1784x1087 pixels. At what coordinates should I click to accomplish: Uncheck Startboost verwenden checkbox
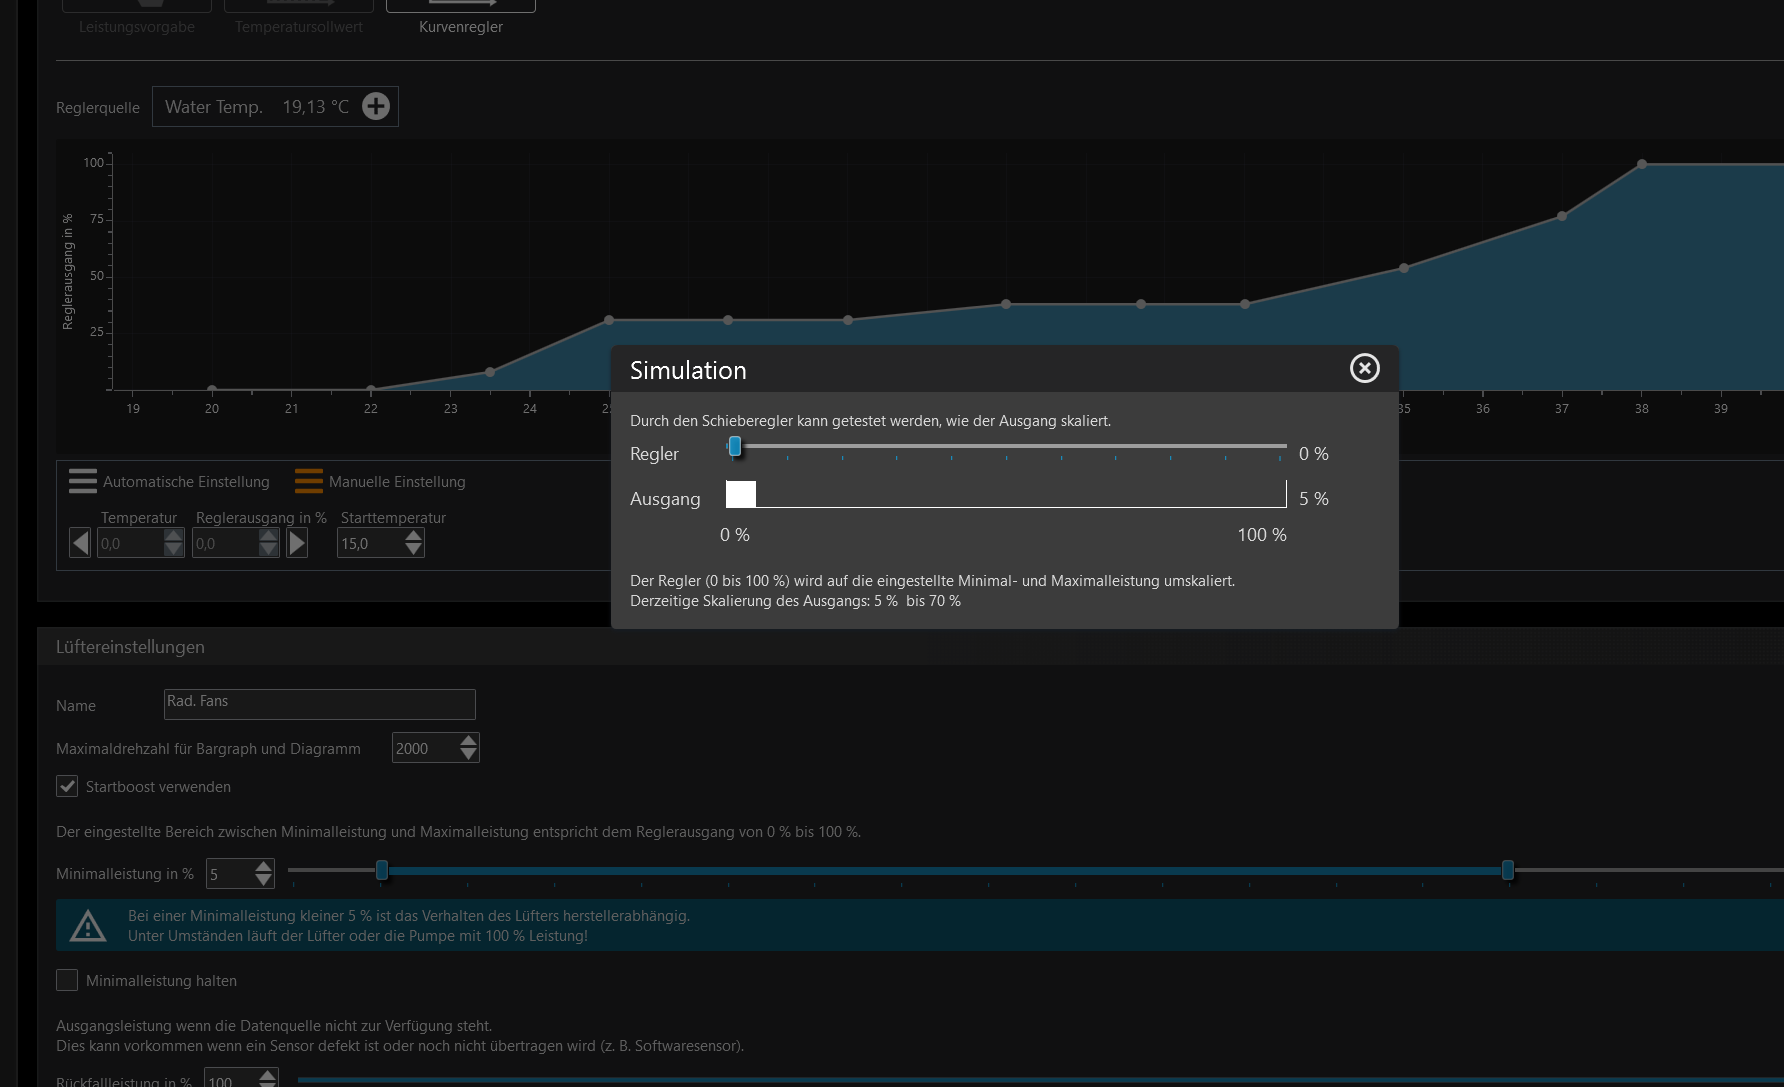tap(67, 786)
